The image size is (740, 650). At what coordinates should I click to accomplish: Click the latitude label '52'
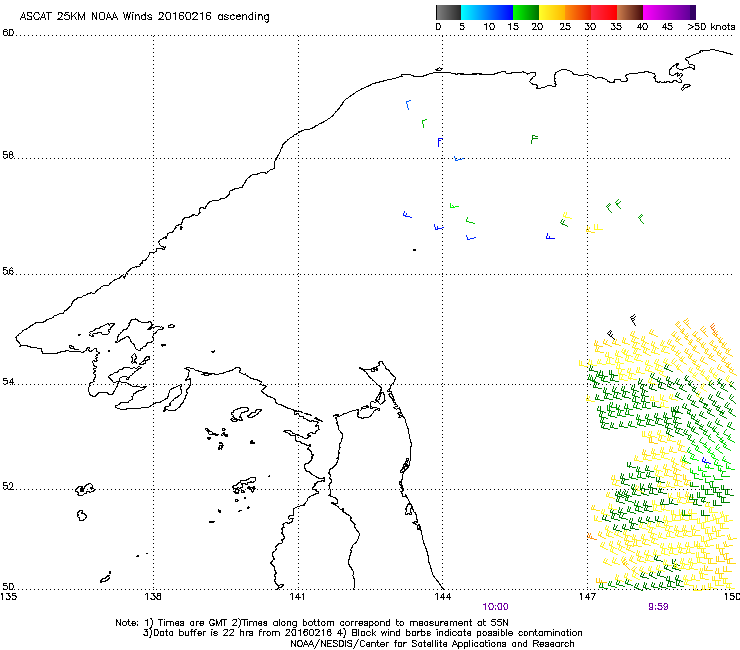[8, 486]
